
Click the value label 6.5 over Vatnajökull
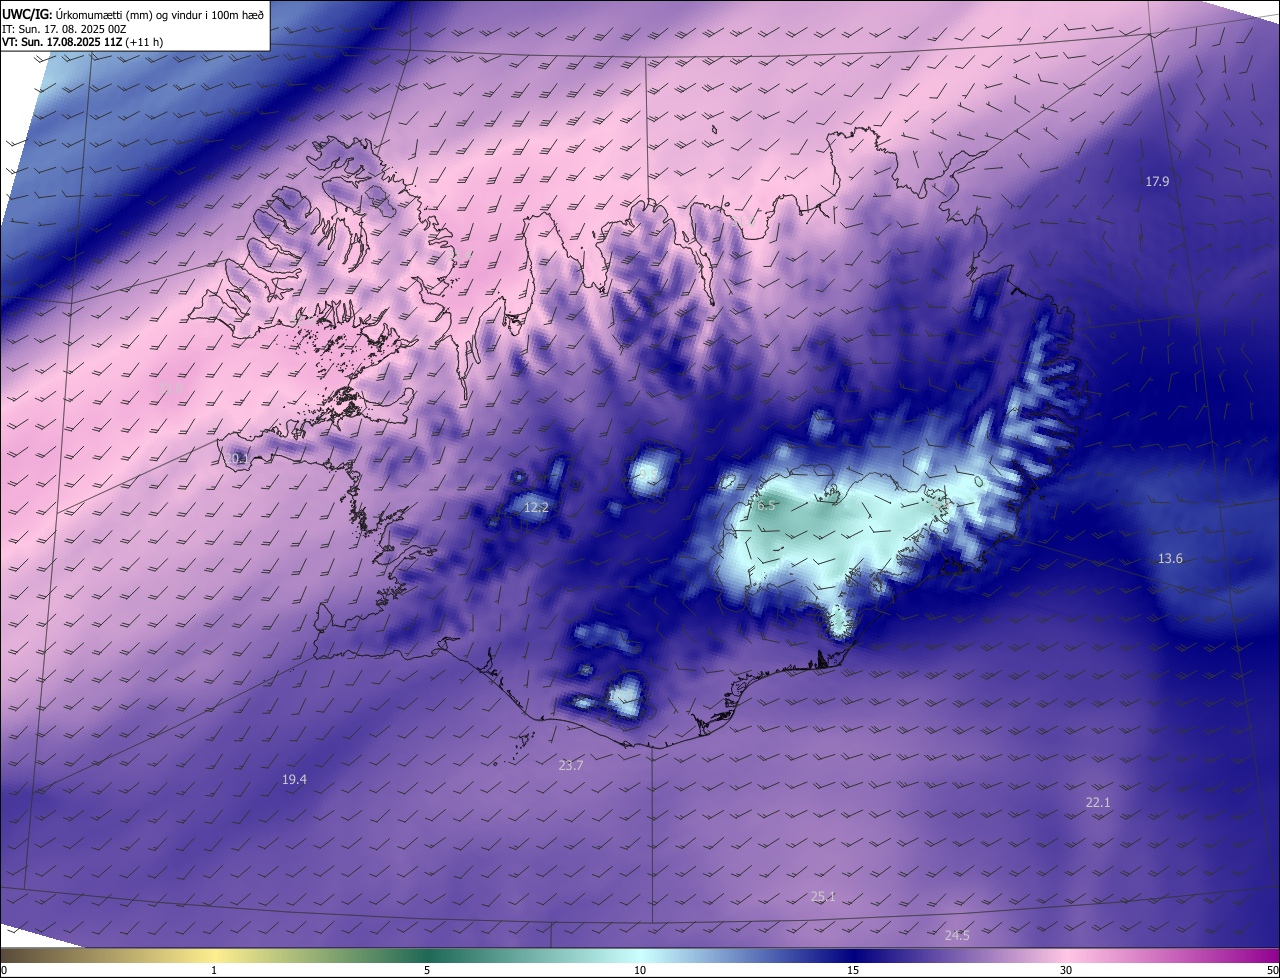click(x=766, y=506)
